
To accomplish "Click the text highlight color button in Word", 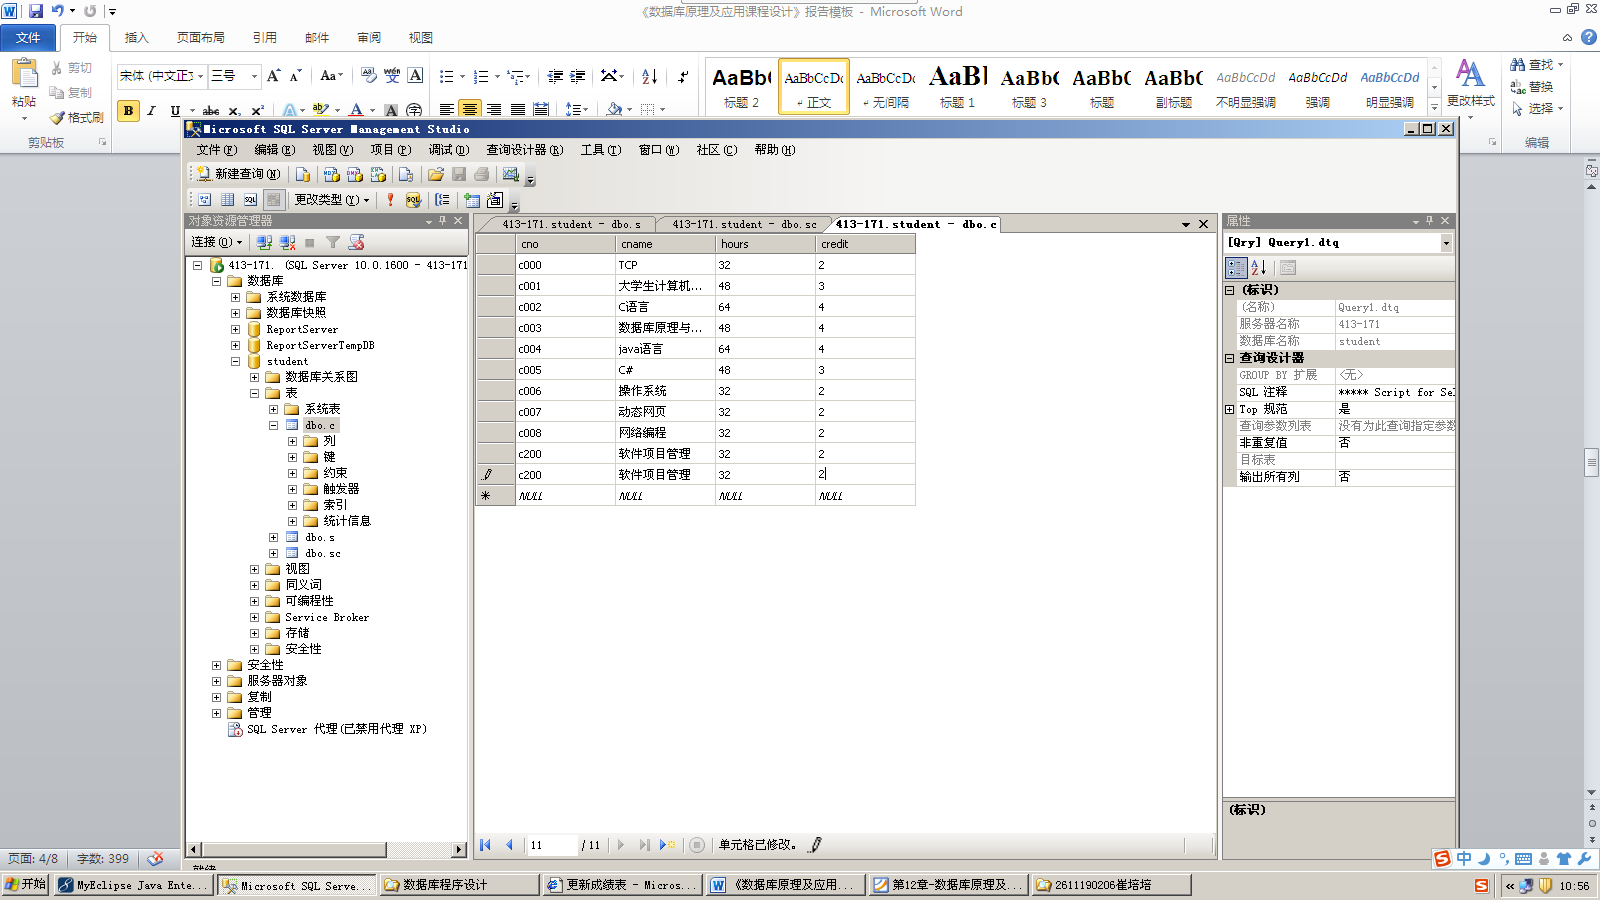I will pos(320,110).
